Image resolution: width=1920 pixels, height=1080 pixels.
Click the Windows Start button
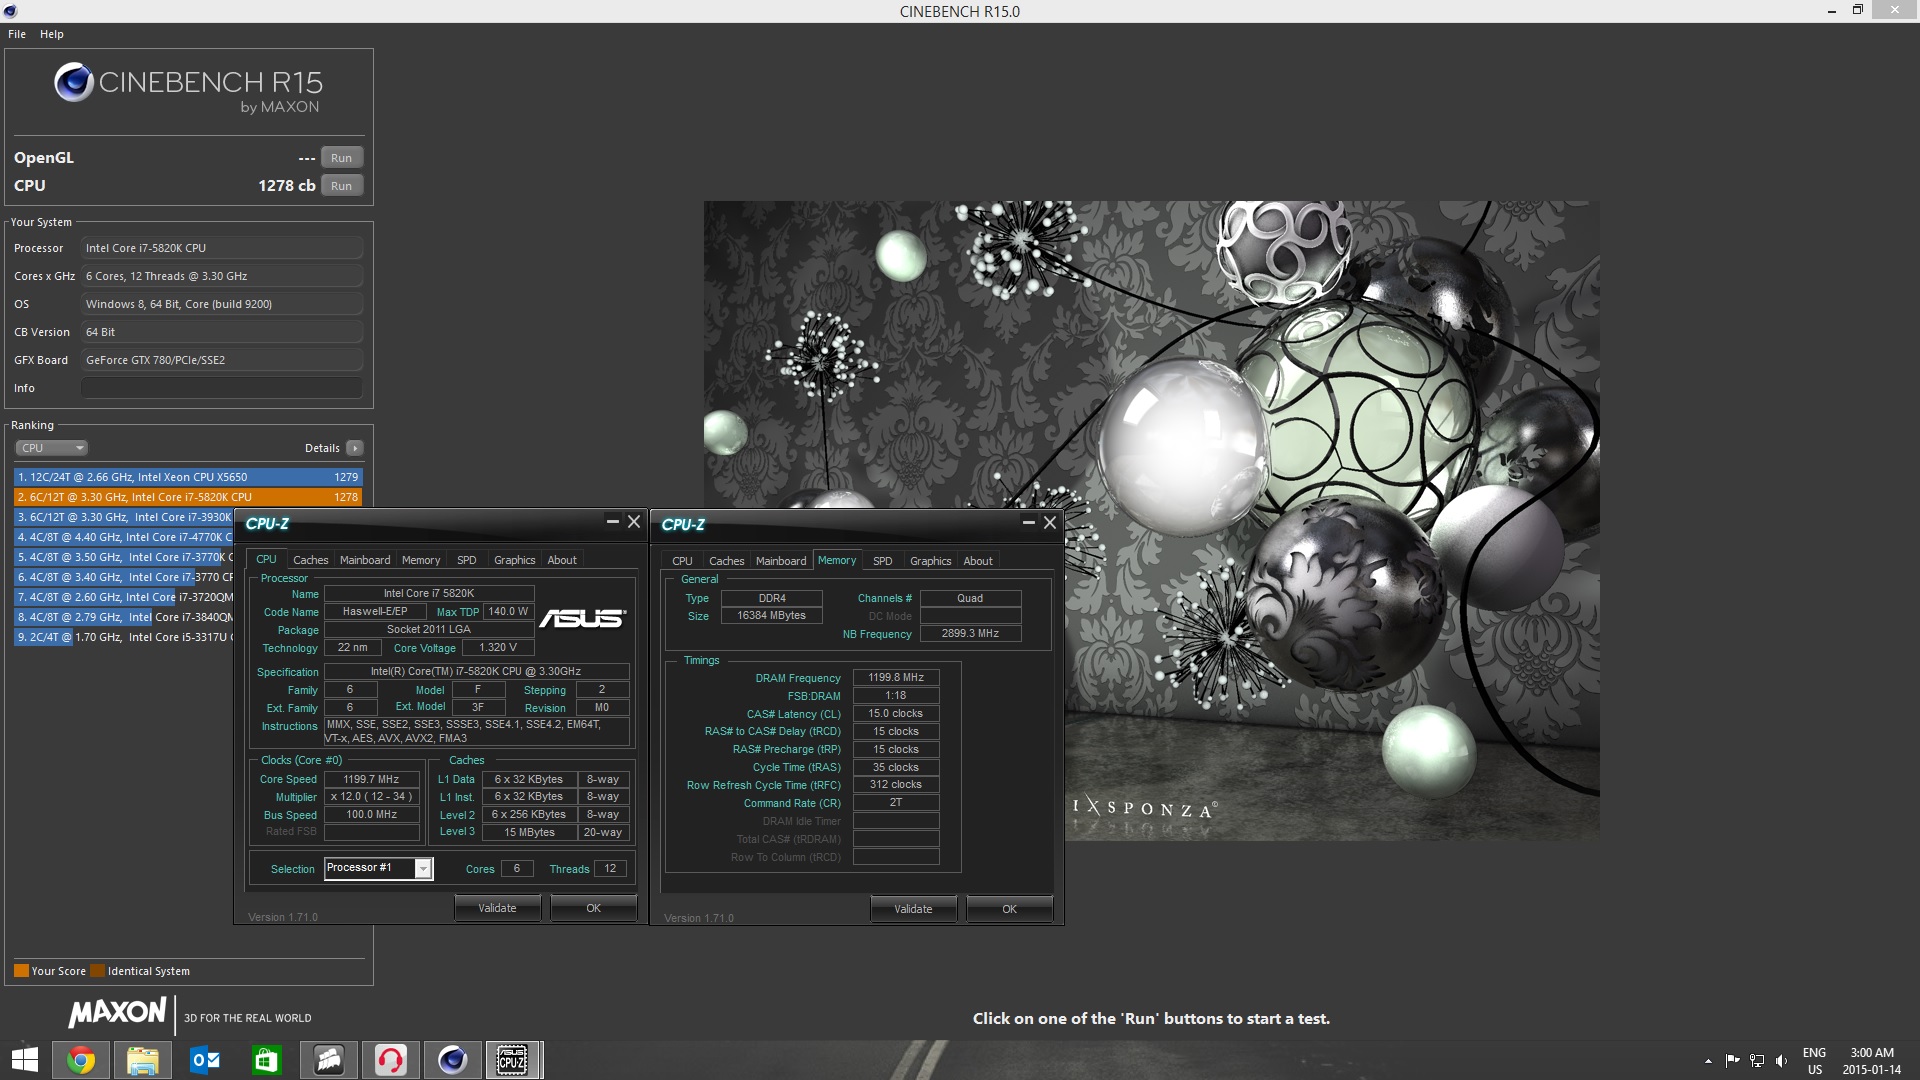point(24,1060)
